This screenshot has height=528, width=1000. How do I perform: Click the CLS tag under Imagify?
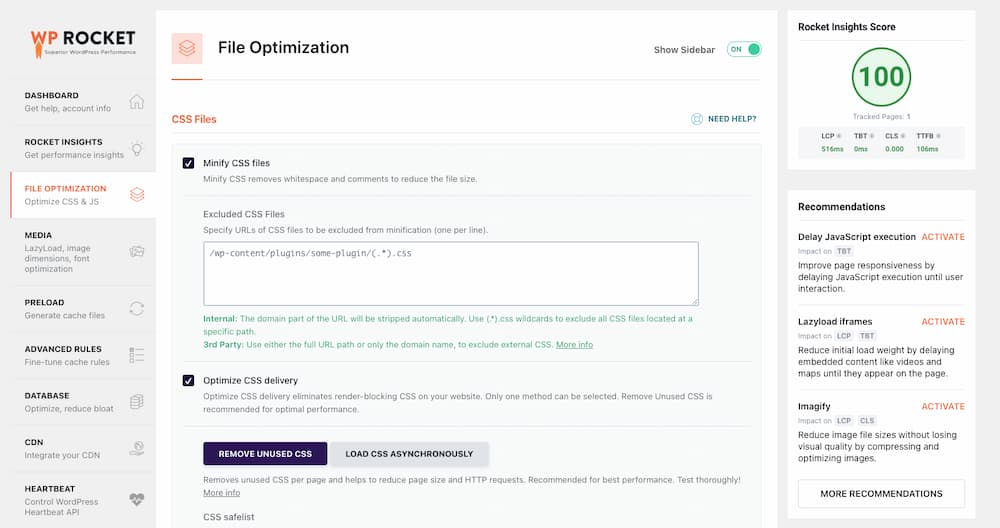point(867,421)
